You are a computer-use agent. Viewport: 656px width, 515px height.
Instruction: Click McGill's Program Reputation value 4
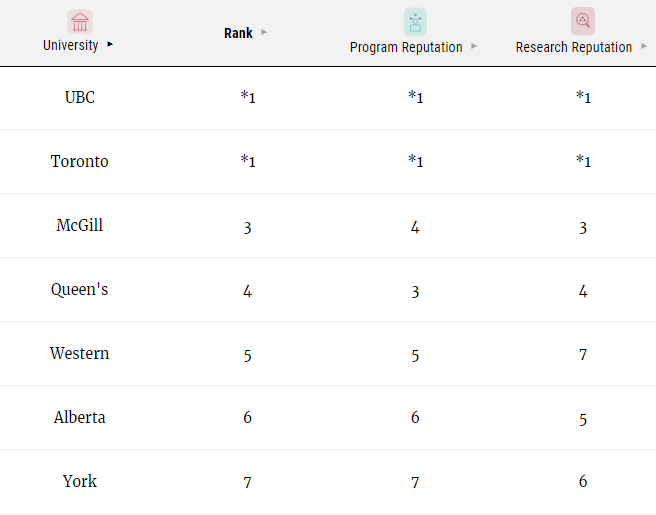click(x=415, y=227)
